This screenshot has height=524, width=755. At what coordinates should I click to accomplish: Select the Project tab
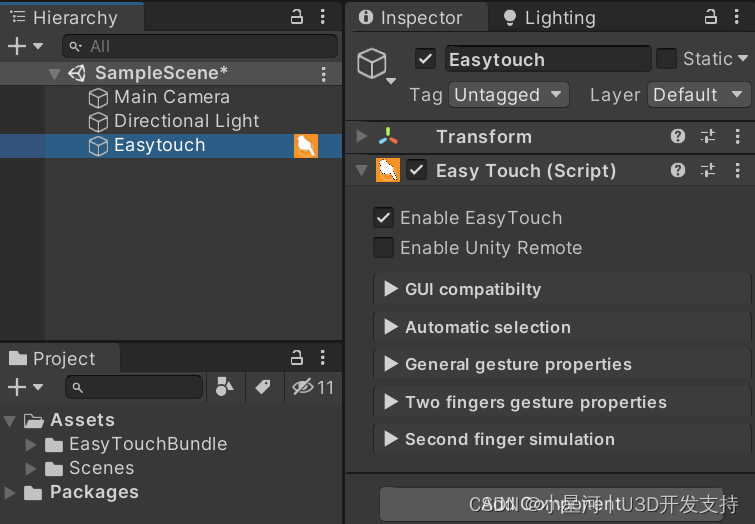click(x=52, y=358)
